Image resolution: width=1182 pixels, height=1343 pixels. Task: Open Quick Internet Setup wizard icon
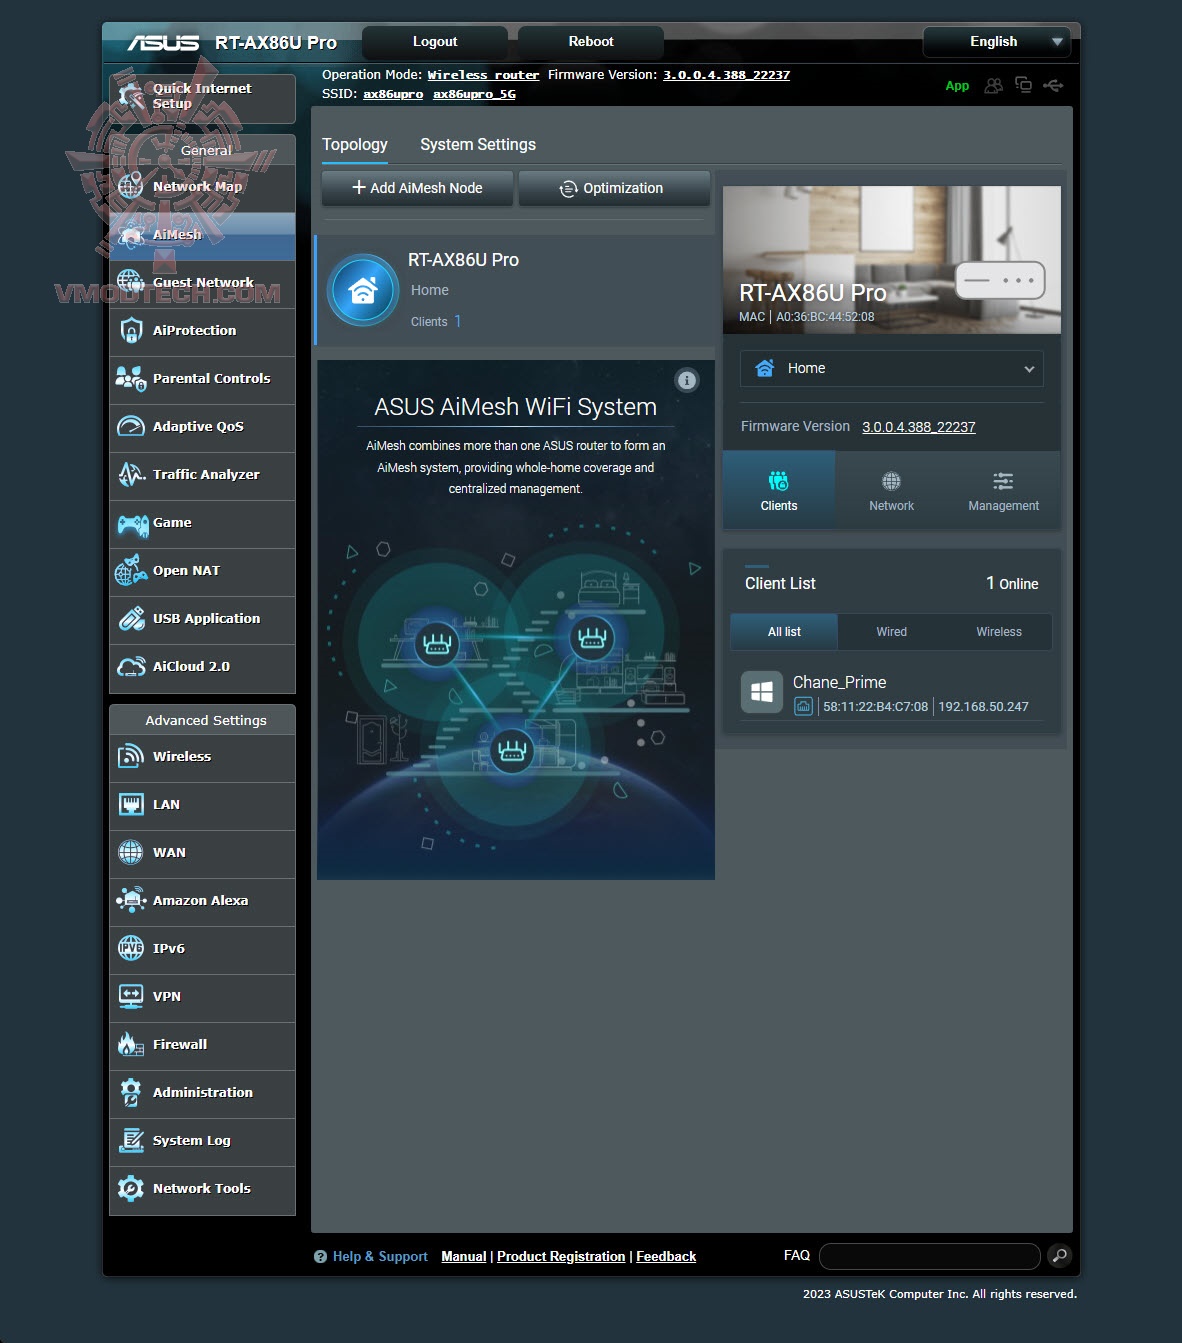pos(131,96)
